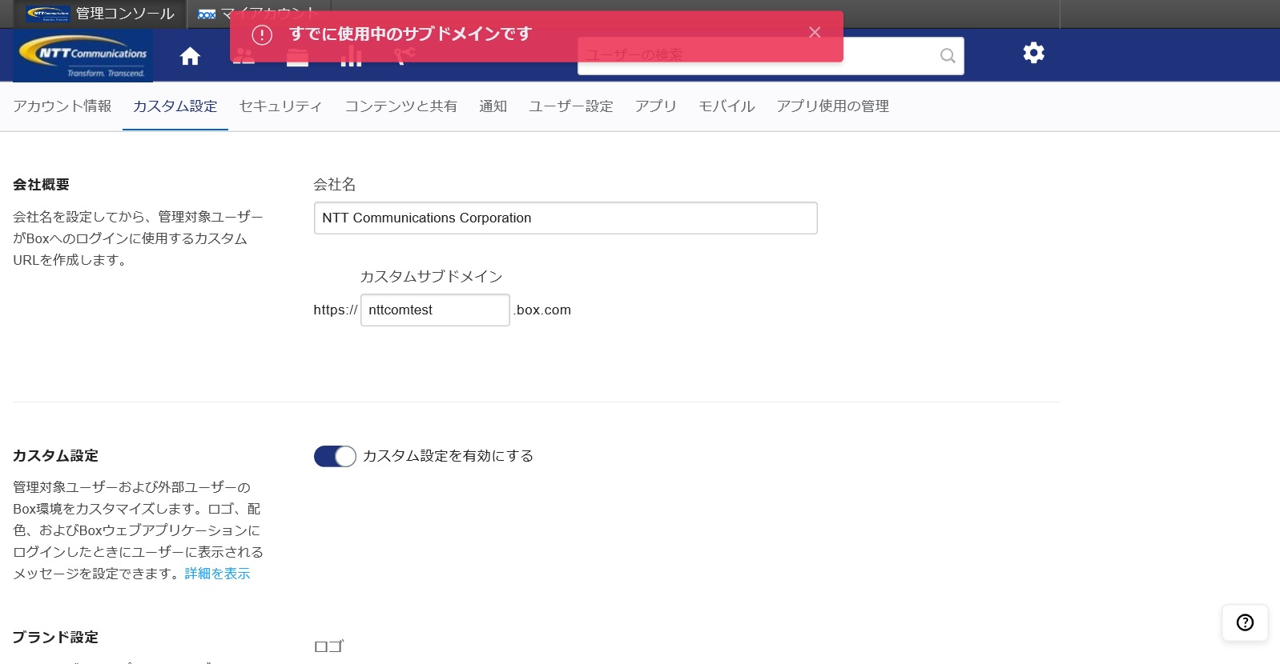The width and height of the screenshot is (1280, 664).
Task: Open settings with the gear icon
Action: (1033, 53)
